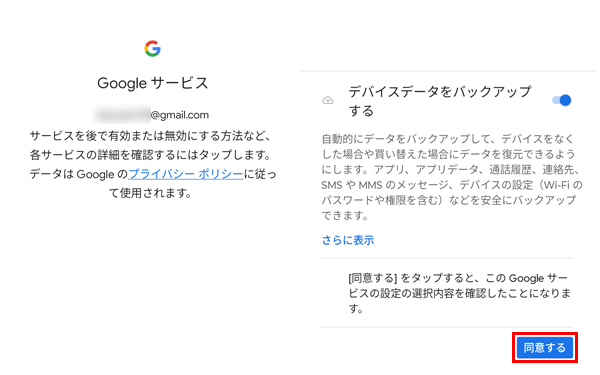The height and width of the screenshot is (375, 600).
Task: Click the divider above the backup section
Action: (x=448, y=71)
